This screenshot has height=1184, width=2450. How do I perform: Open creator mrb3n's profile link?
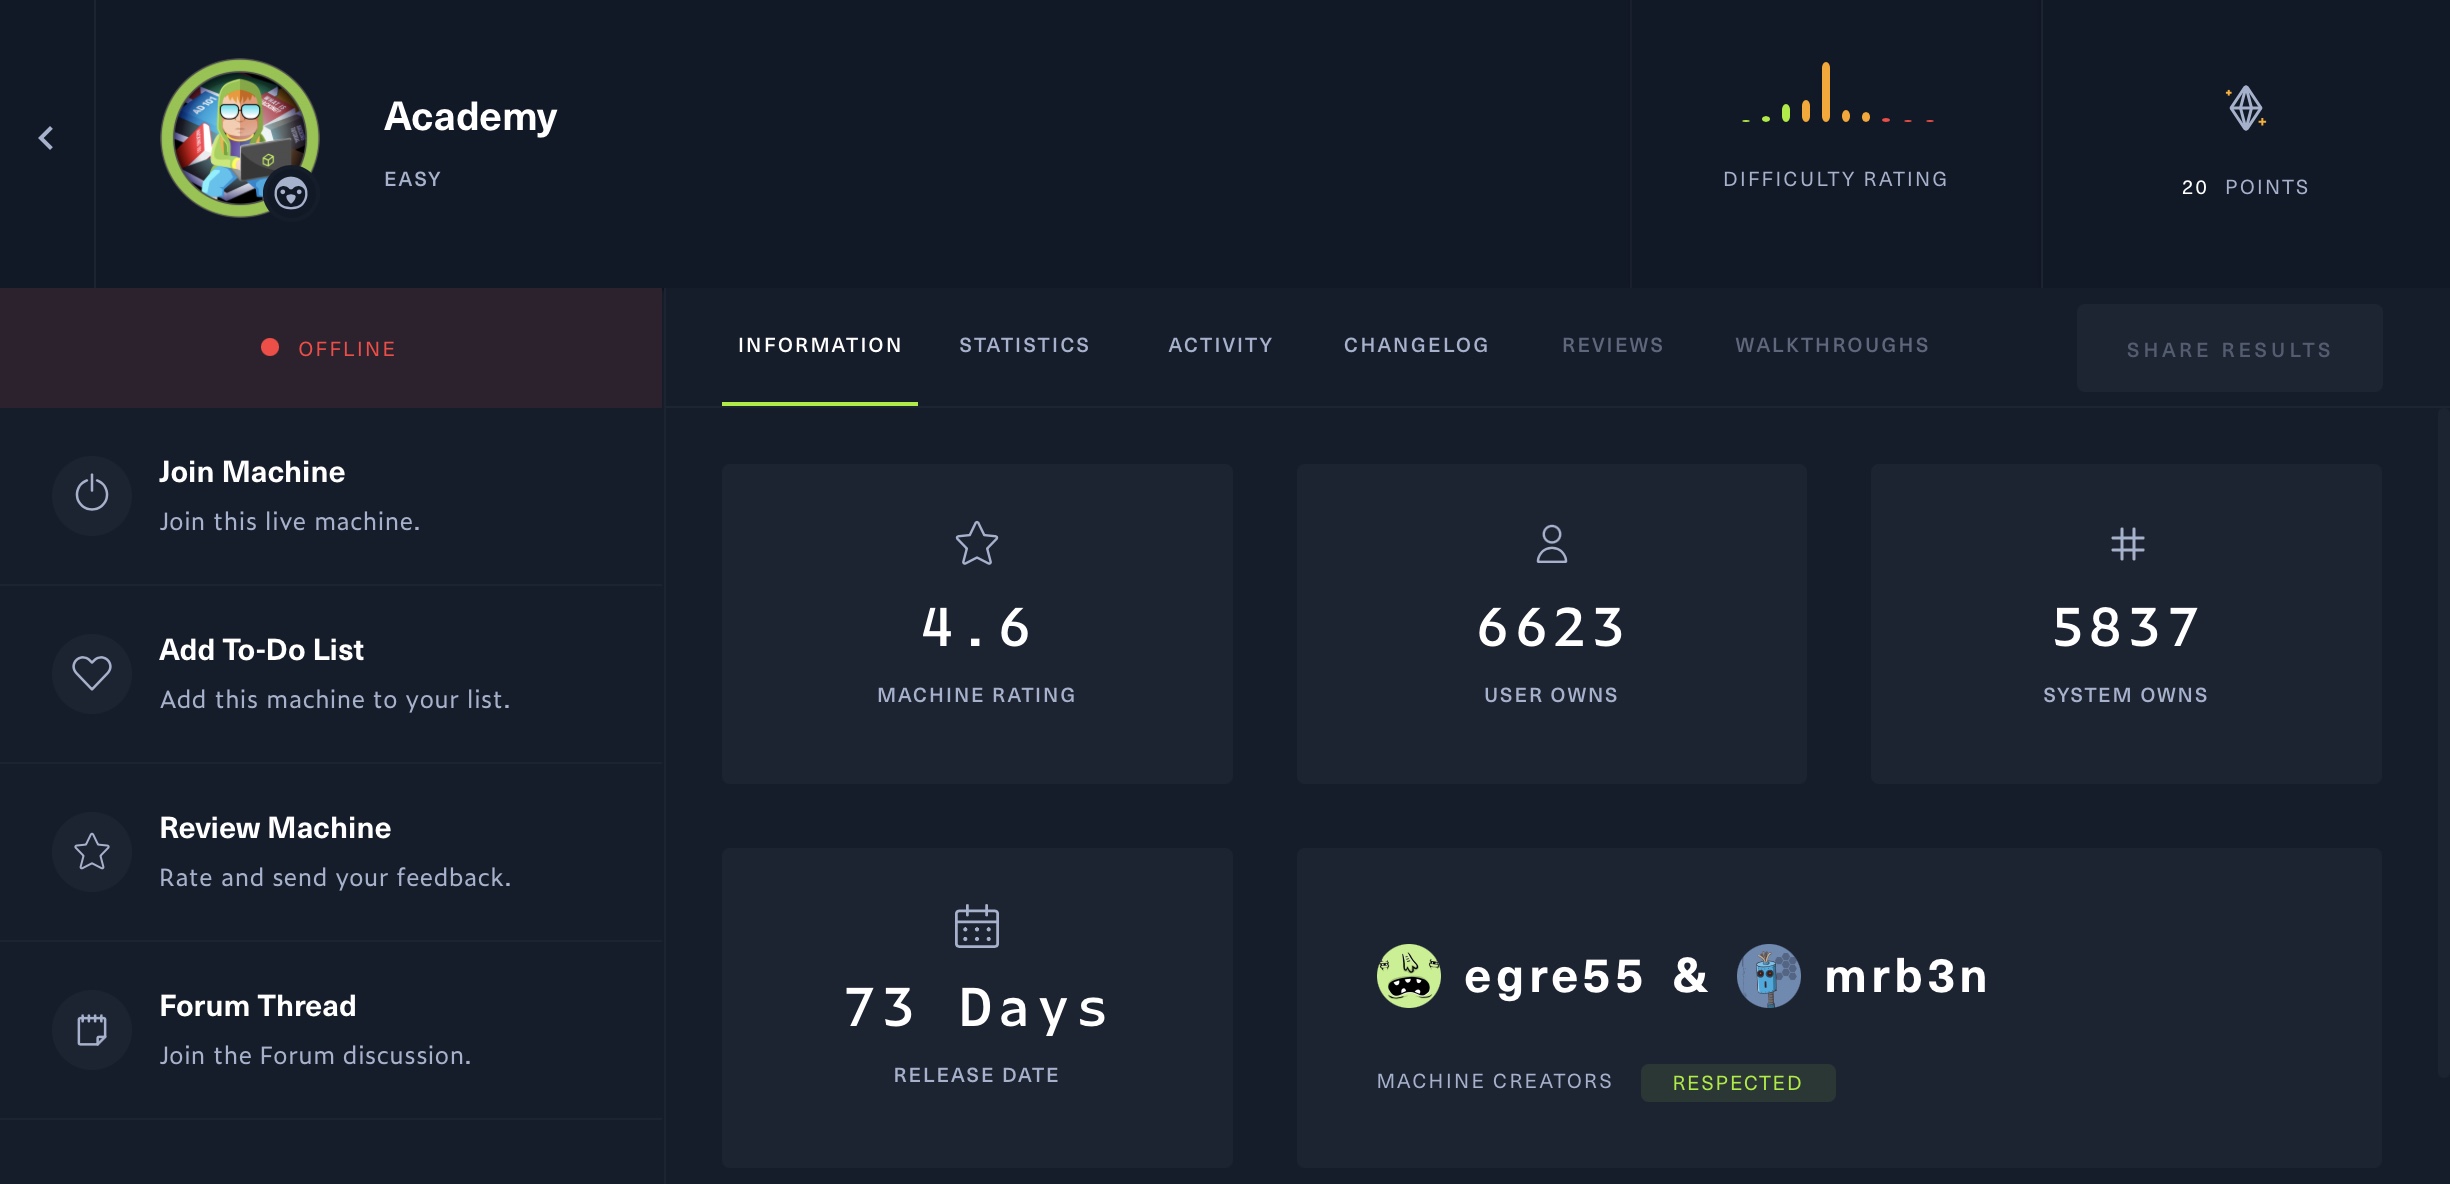pyautogui.click(x=1906, y=976)
